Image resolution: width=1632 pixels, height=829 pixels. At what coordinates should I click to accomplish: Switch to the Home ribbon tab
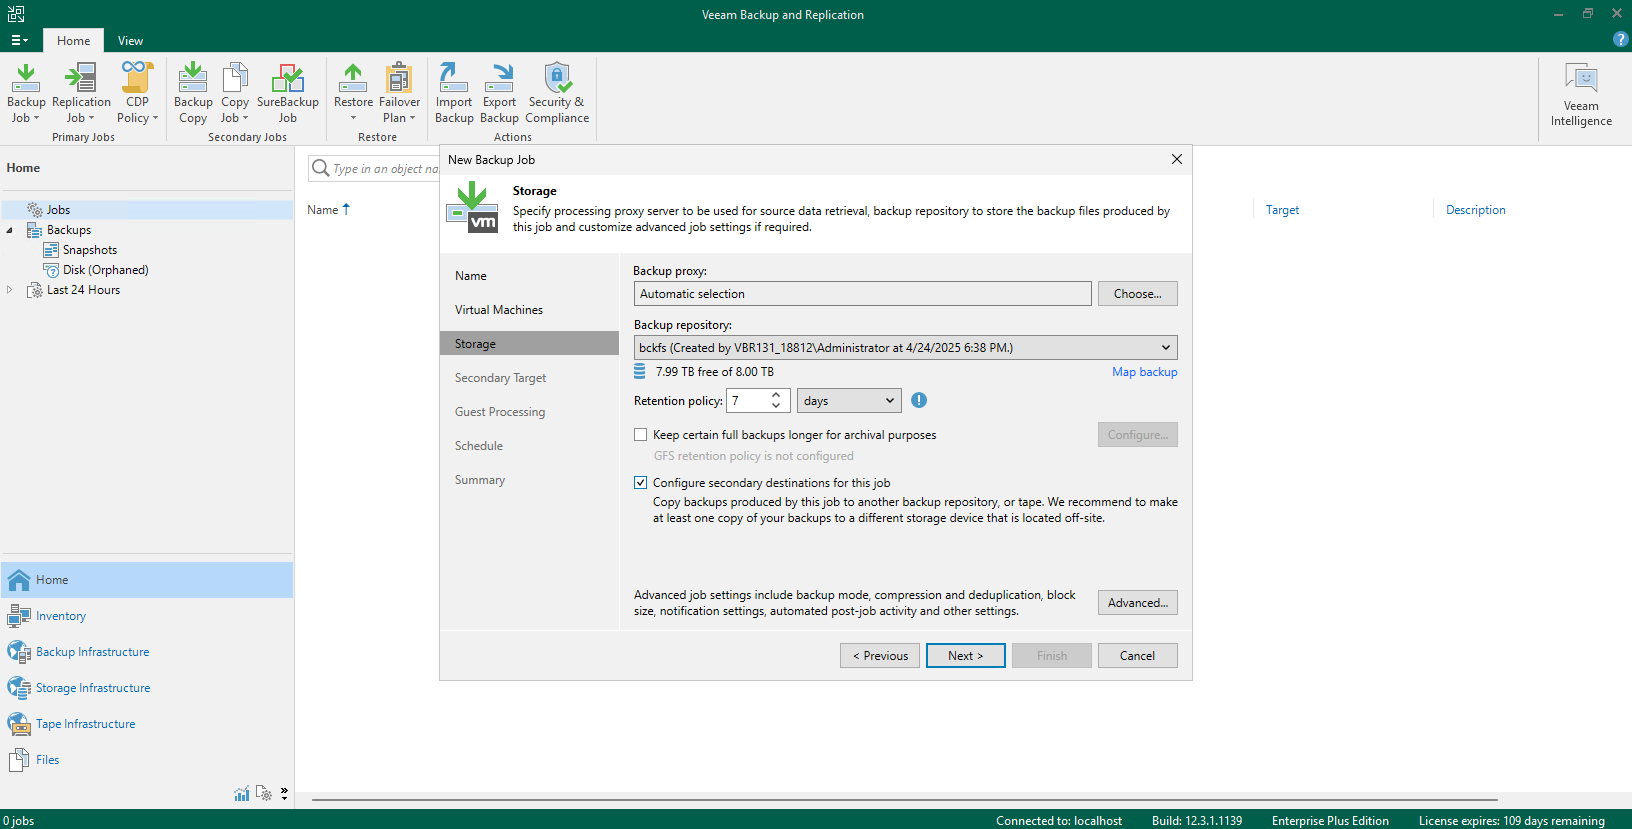coord(73,41)
